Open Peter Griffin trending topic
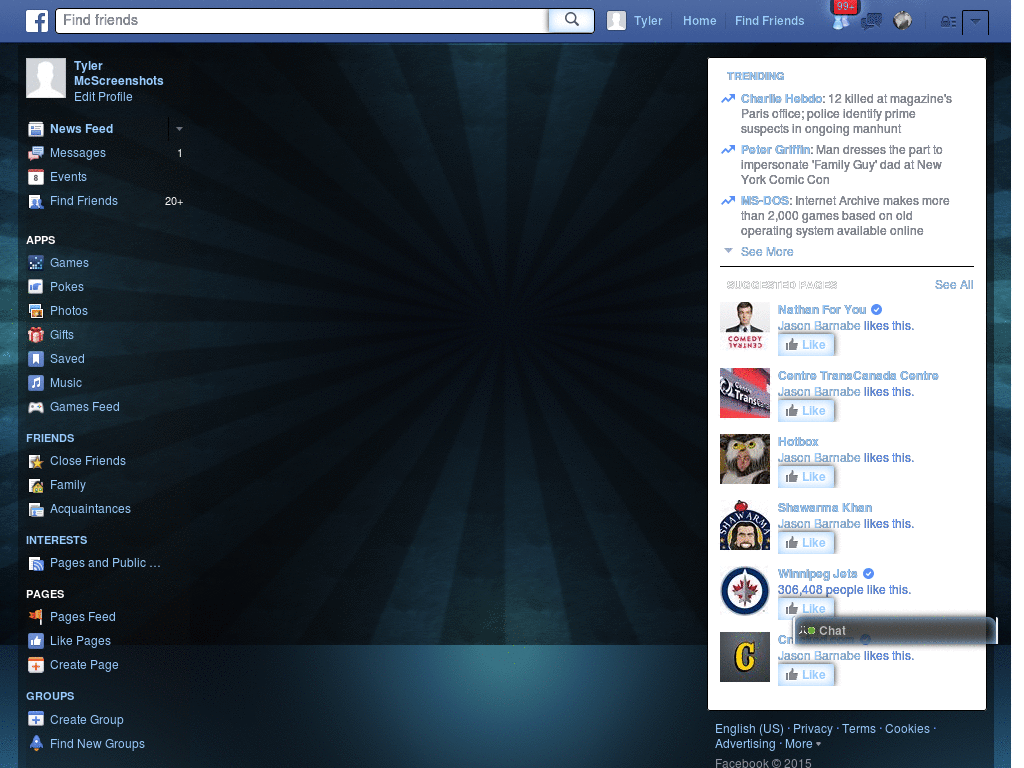This screenshot has width=1024, height=768. point(775,150)
